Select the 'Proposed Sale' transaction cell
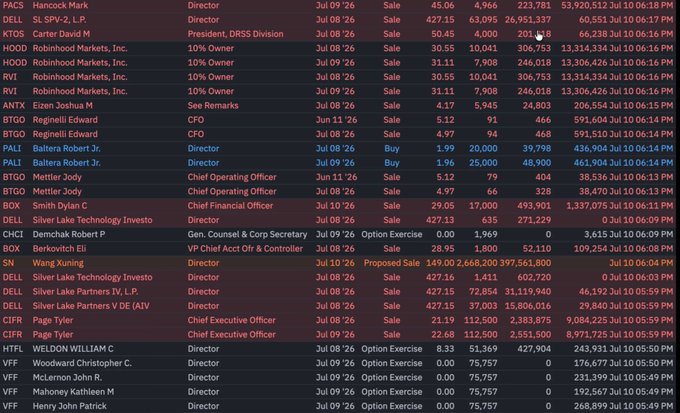This screenshot has width=680, height=413. [x=392, y=263]
